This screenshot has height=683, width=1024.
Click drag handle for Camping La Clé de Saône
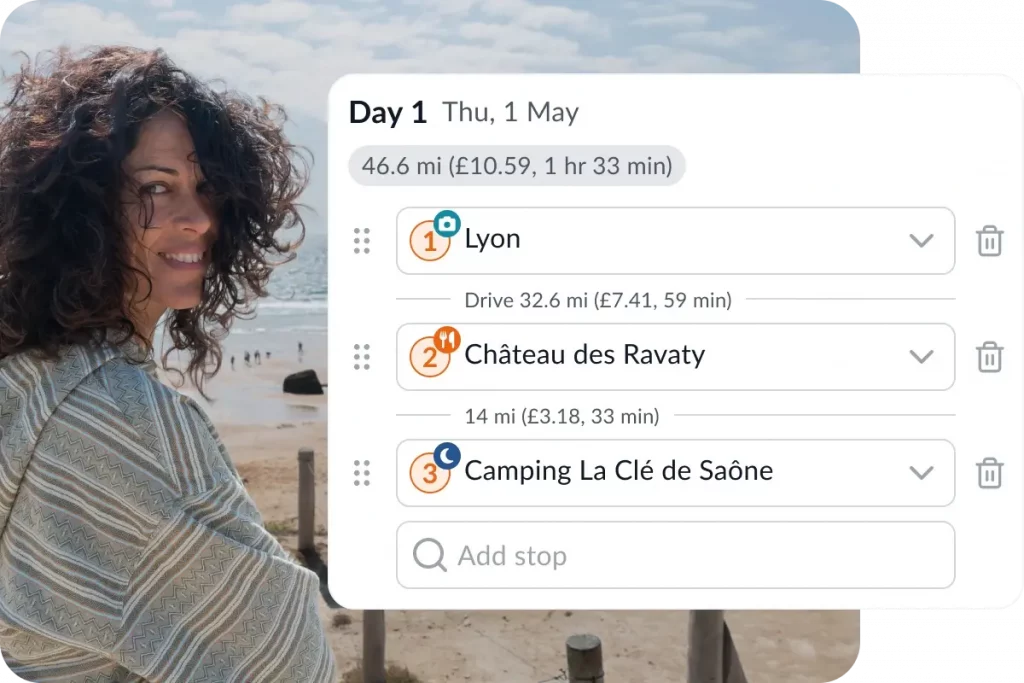(362, 473)
